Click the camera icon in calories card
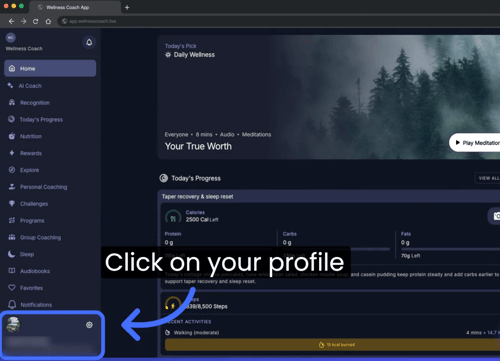 point(496,216)
